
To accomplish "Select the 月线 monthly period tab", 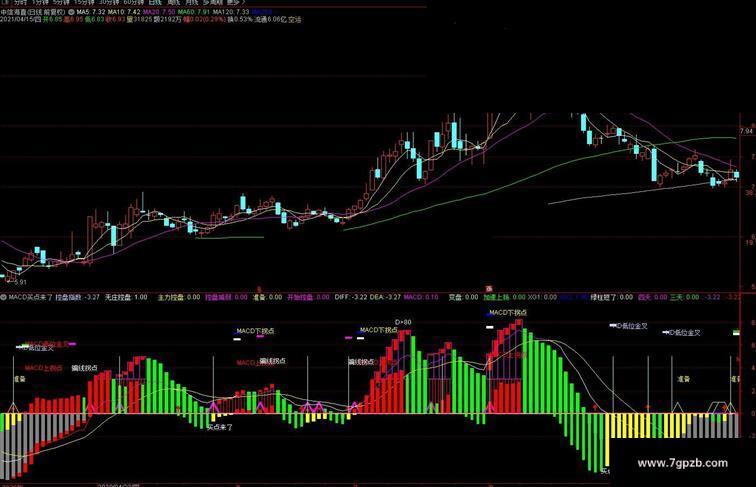I will 191,2.
